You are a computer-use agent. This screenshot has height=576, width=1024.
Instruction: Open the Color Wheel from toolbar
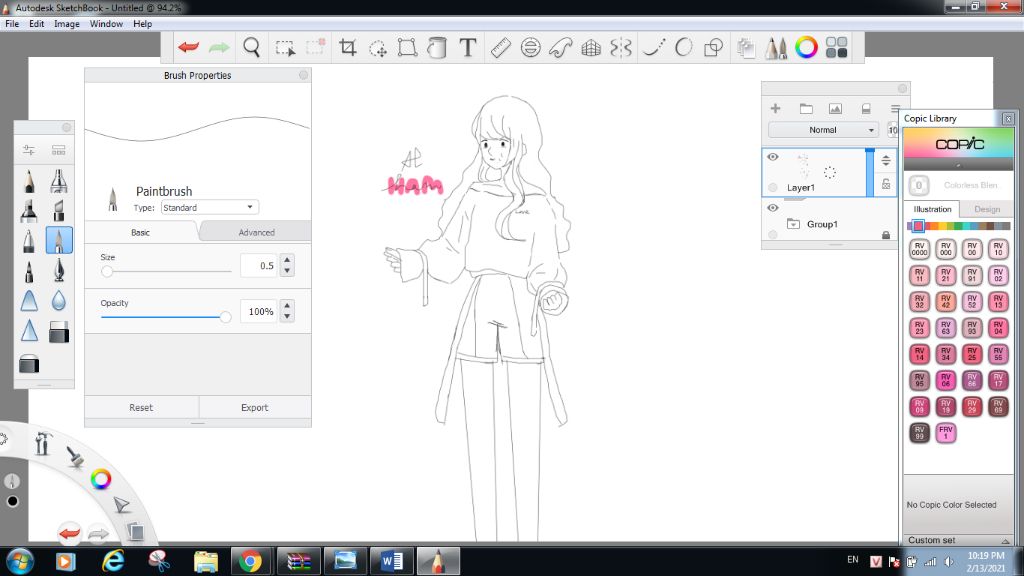806,47
